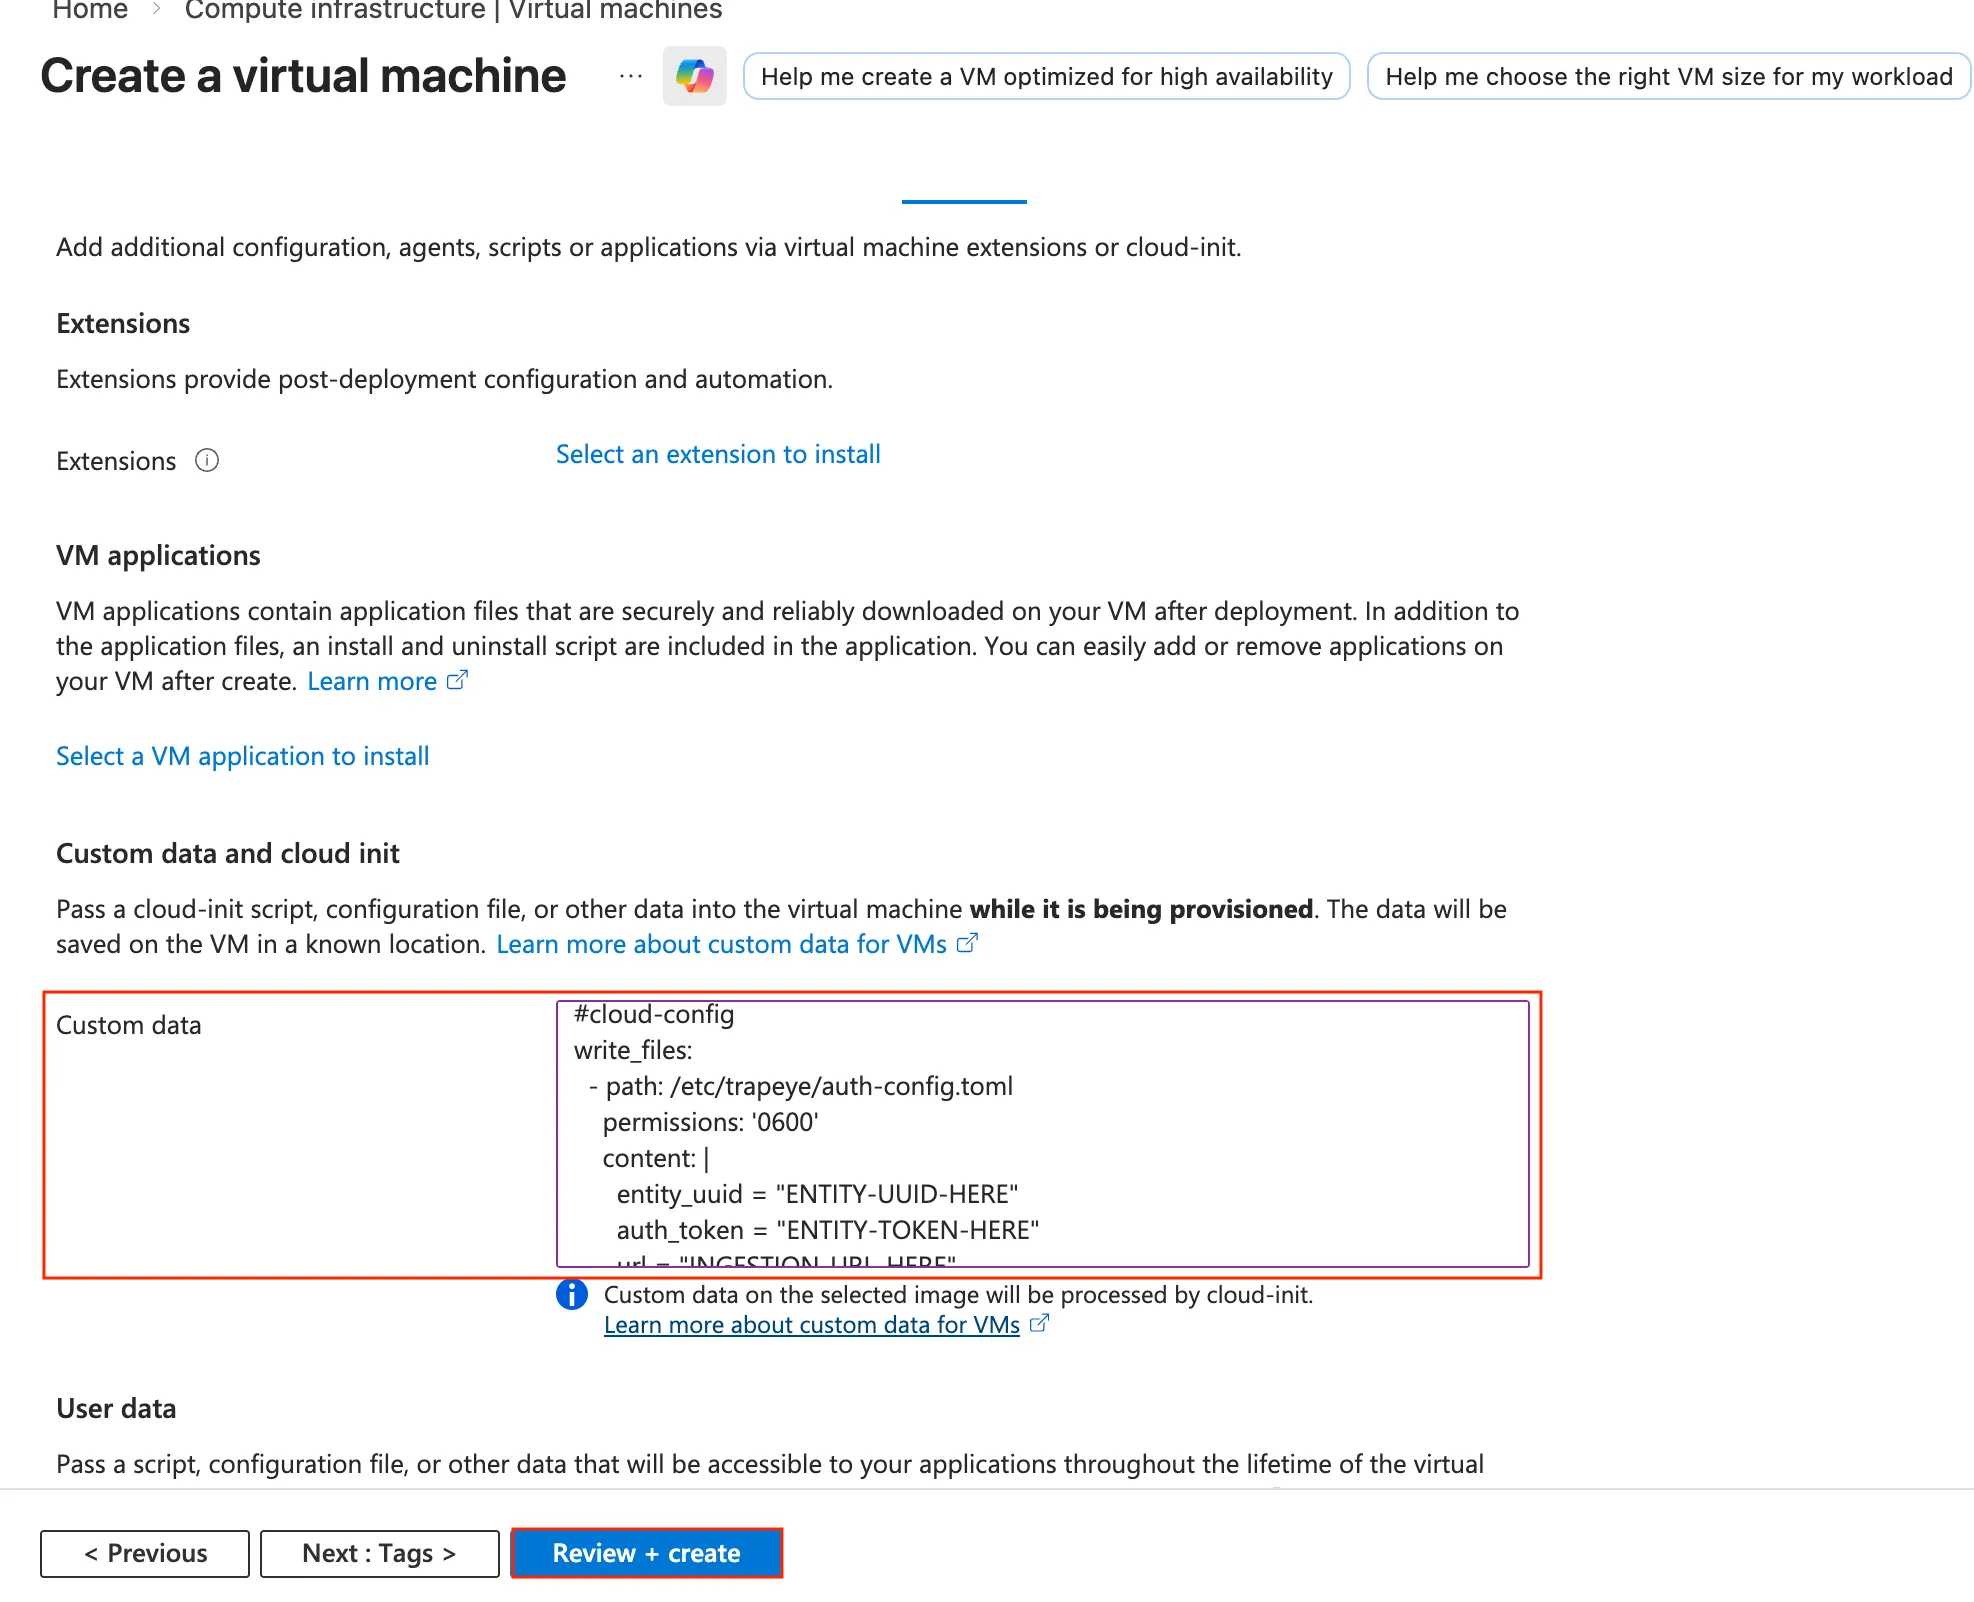The image size is (1974, 1602).
Task: Proceed to Next : Tags
Action: click(x=379, y=1553)
